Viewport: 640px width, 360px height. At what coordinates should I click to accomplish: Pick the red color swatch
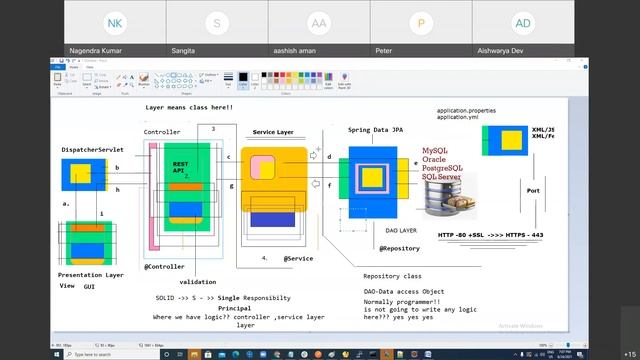[282, 75]
